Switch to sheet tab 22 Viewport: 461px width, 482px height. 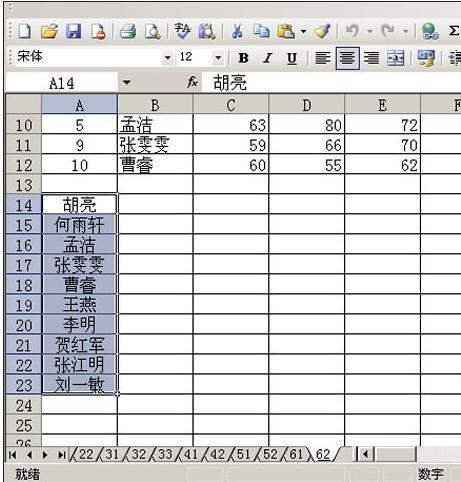(x=86, y=454)
